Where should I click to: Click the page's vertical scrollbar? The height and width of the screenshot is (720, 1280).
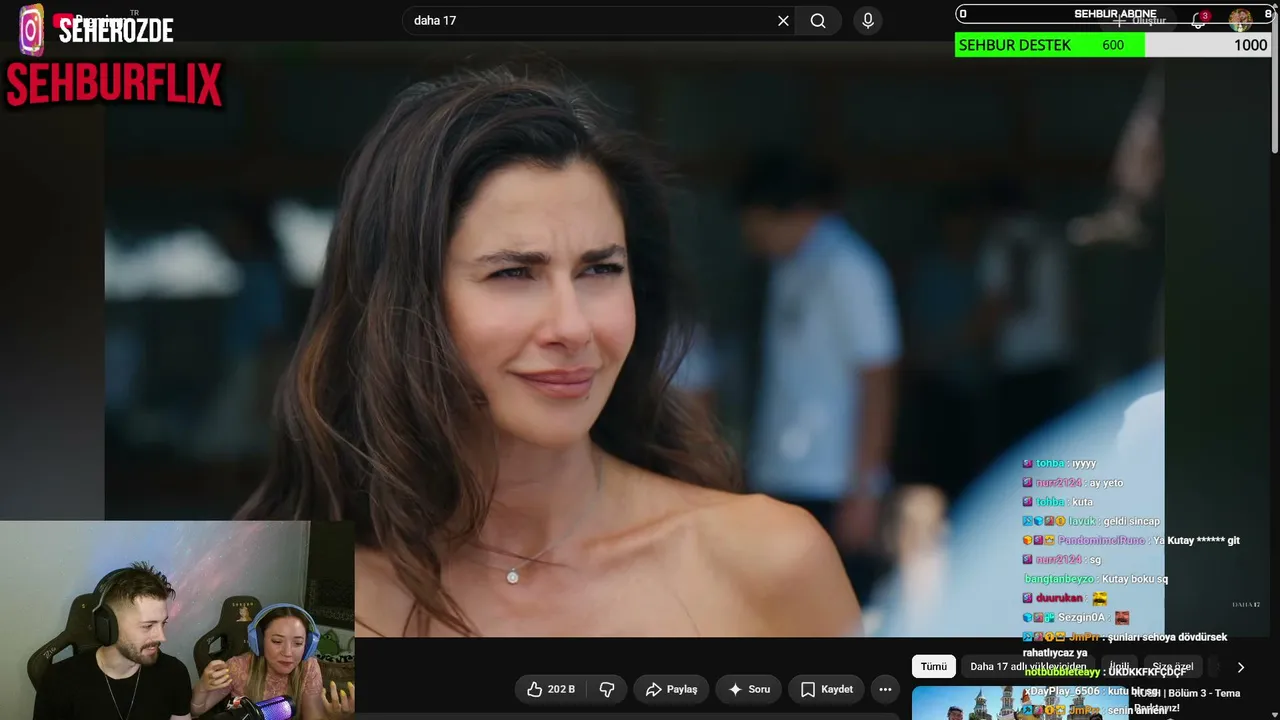(1274, 80)
